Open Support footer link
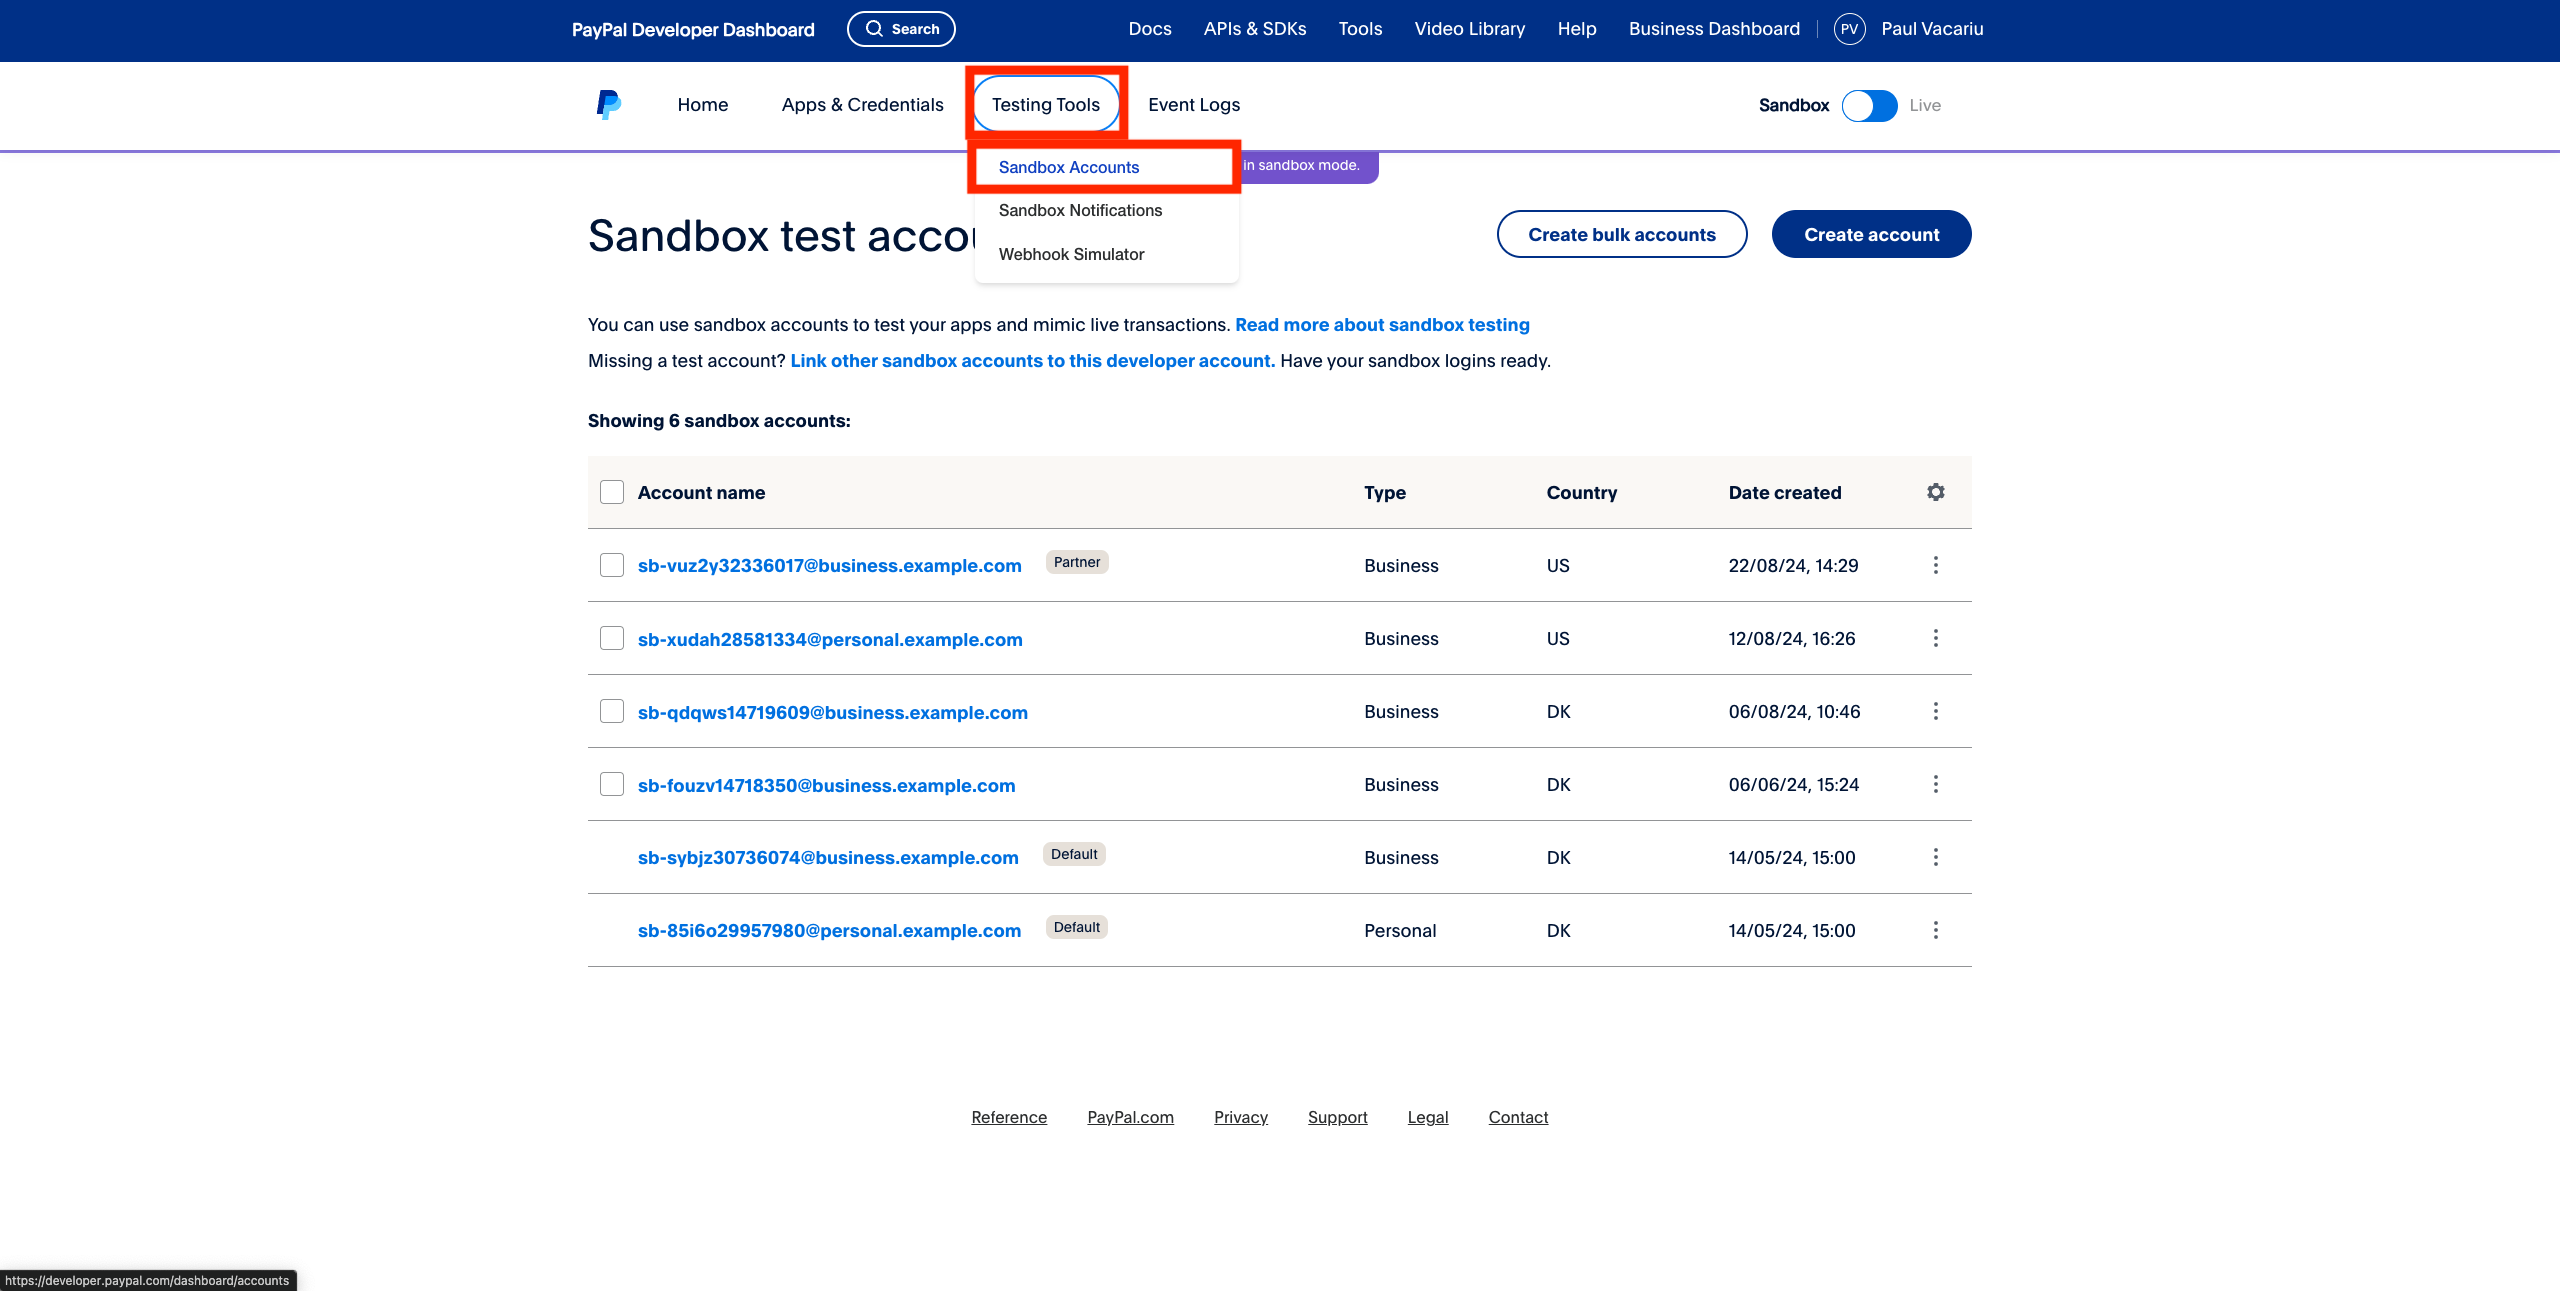2560x1291 pixels. (1337, 1117)
